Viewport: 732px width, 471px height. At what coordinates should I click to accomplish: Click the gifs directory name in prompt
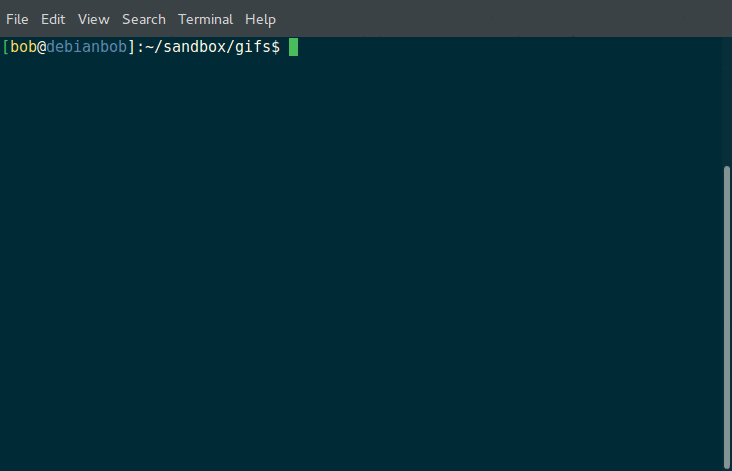click(x=253, y=47)
